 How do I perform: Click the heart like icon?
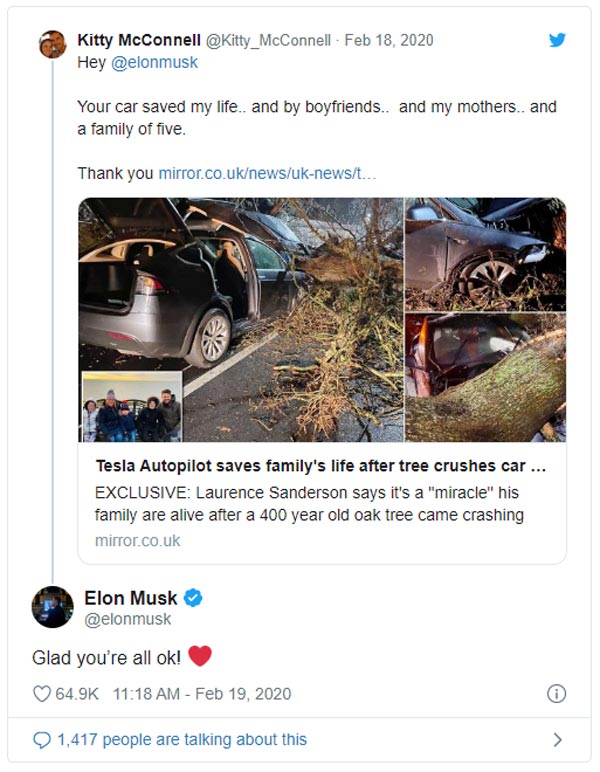pos(41,693)
